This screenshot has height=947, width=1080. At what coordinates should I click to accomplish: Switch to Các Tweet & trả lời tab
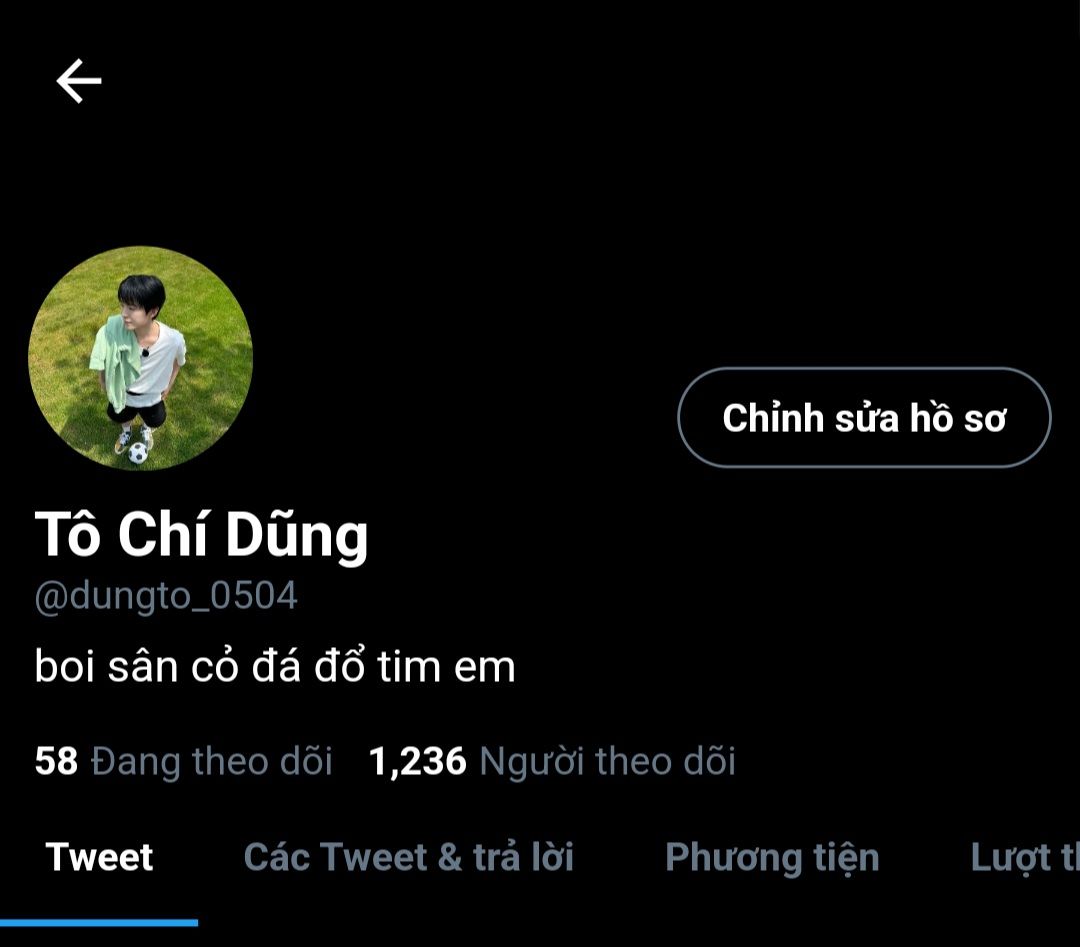pyautogui.click(x=408, y=857)
